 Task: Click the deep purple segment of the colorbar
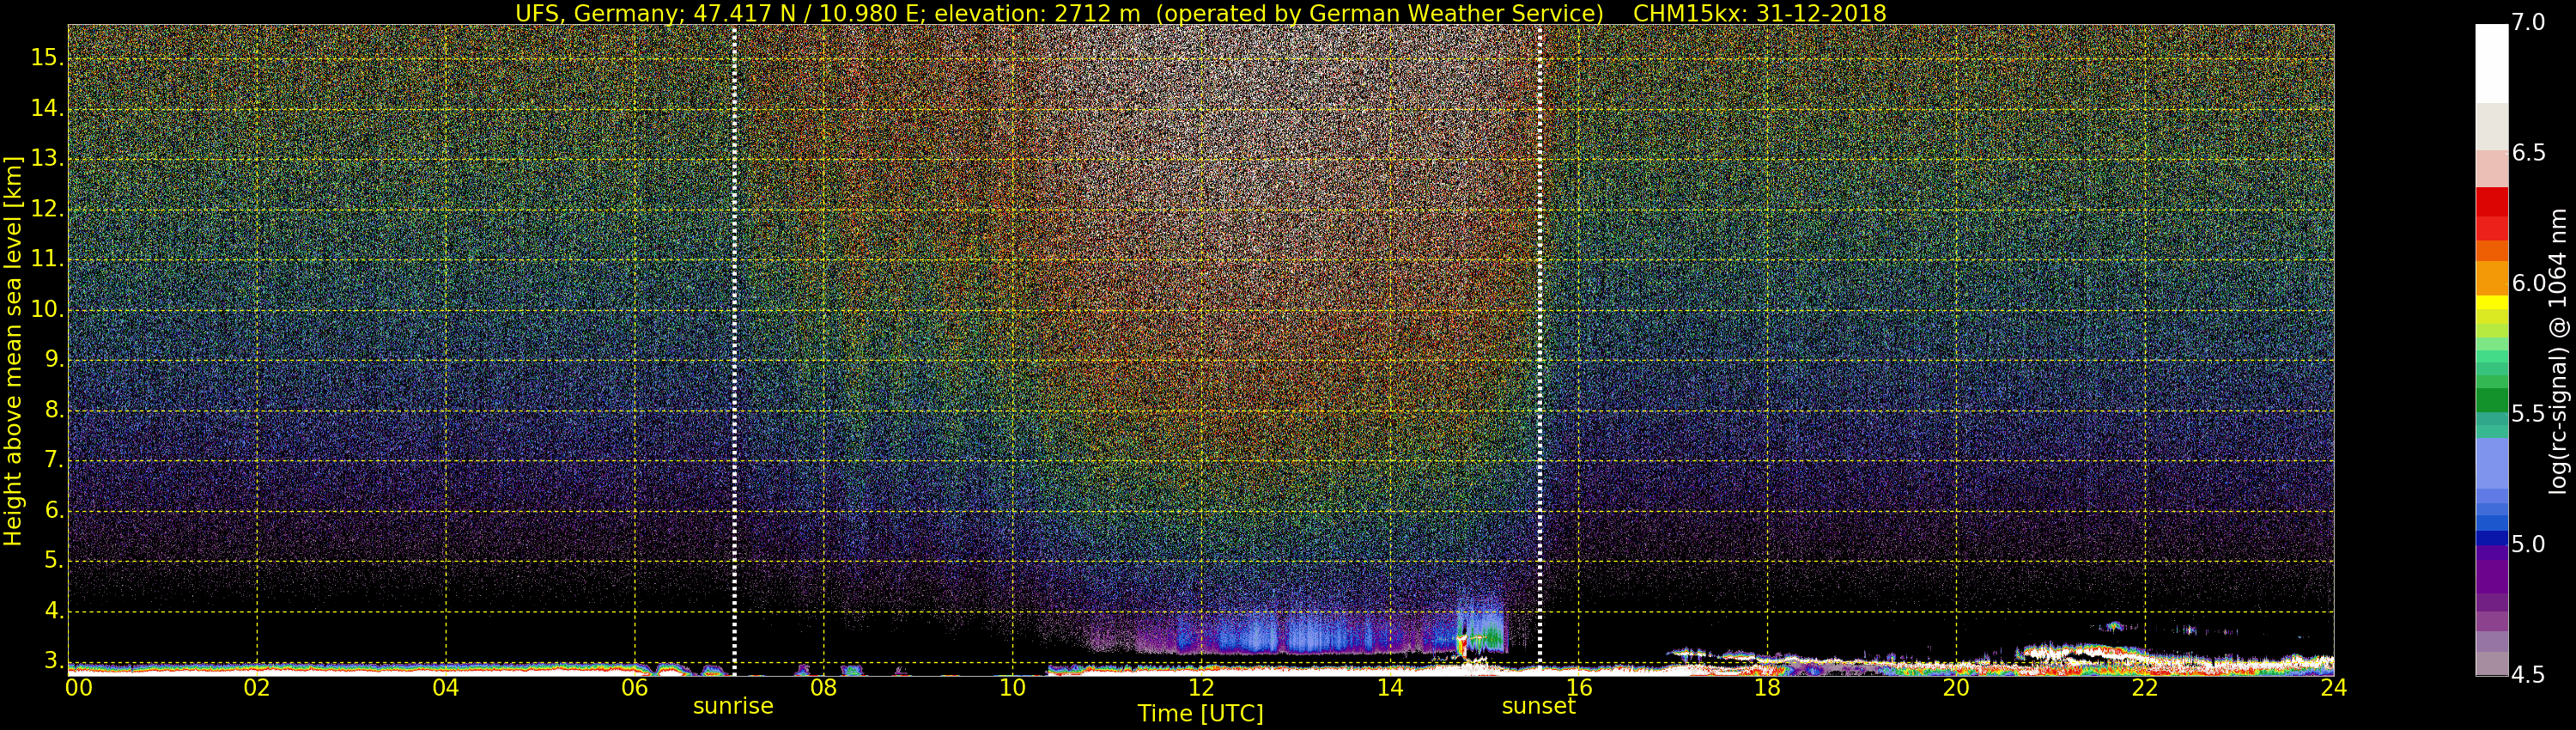pyautogui.click(x=2491, y=577)
